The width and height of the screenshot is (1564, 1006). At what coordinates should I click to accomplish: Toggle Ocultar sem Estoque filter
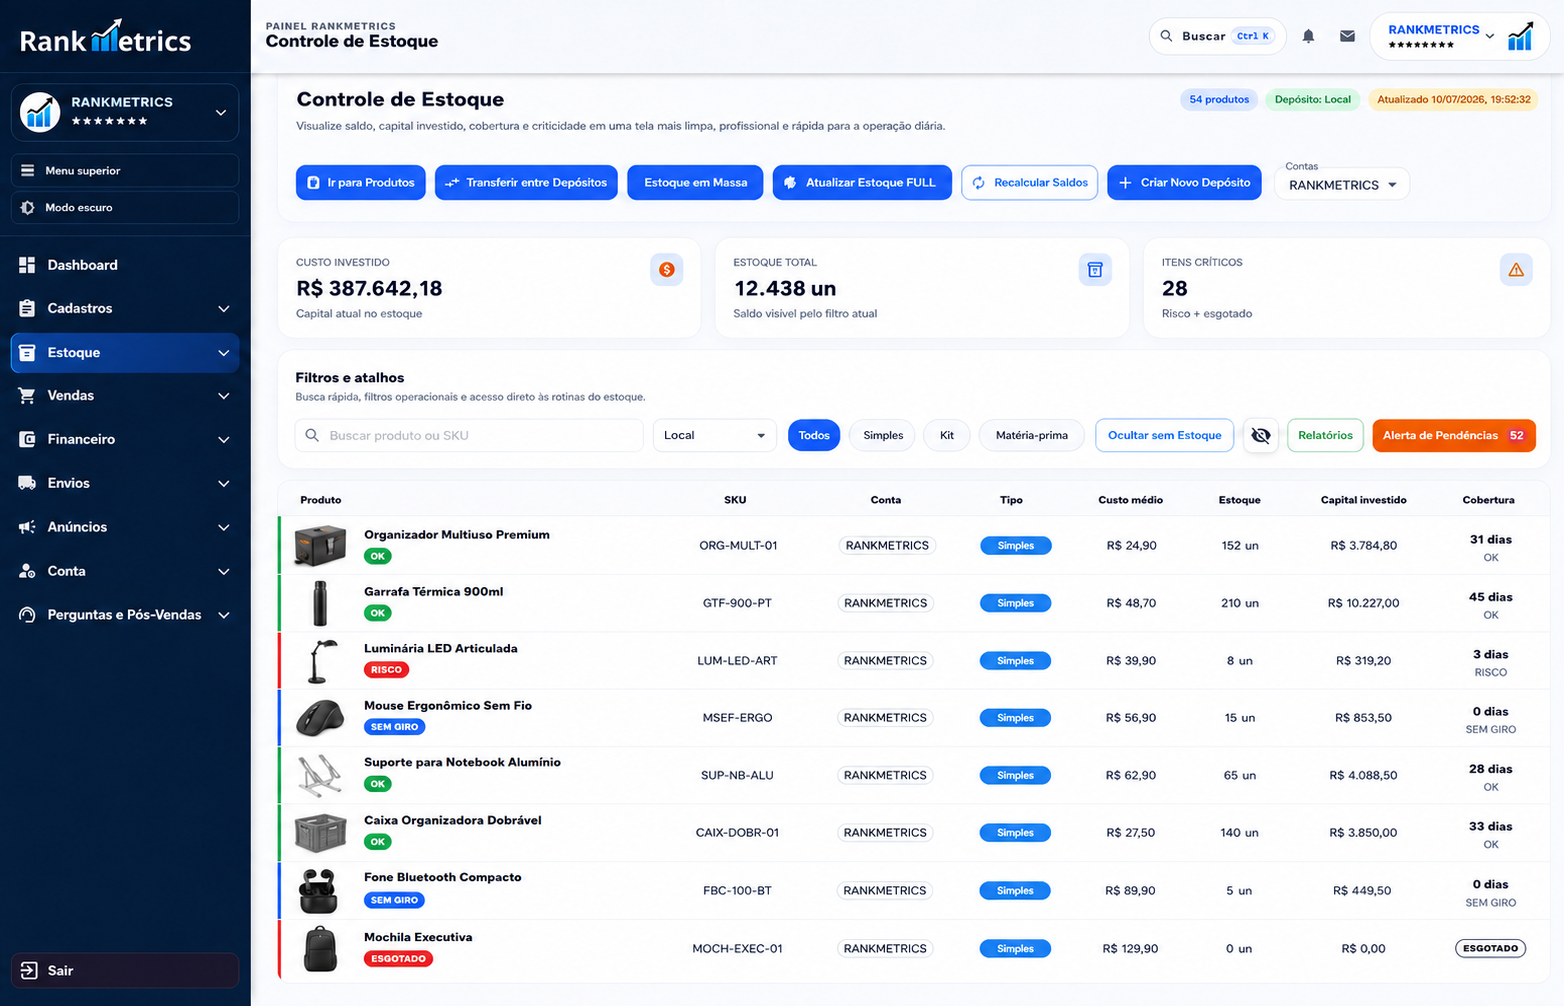pyautogui.click(x=1164, y=435)
